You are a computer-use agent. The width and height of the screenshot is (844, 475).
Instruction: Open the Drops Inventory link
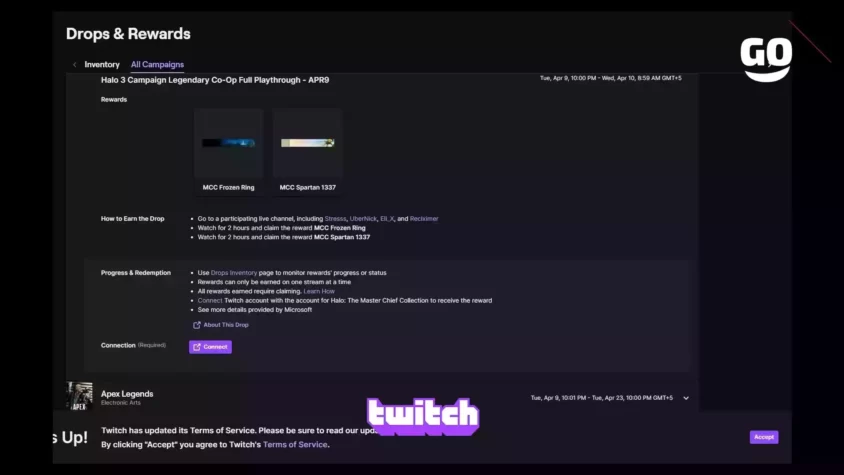tap(234, 273)
